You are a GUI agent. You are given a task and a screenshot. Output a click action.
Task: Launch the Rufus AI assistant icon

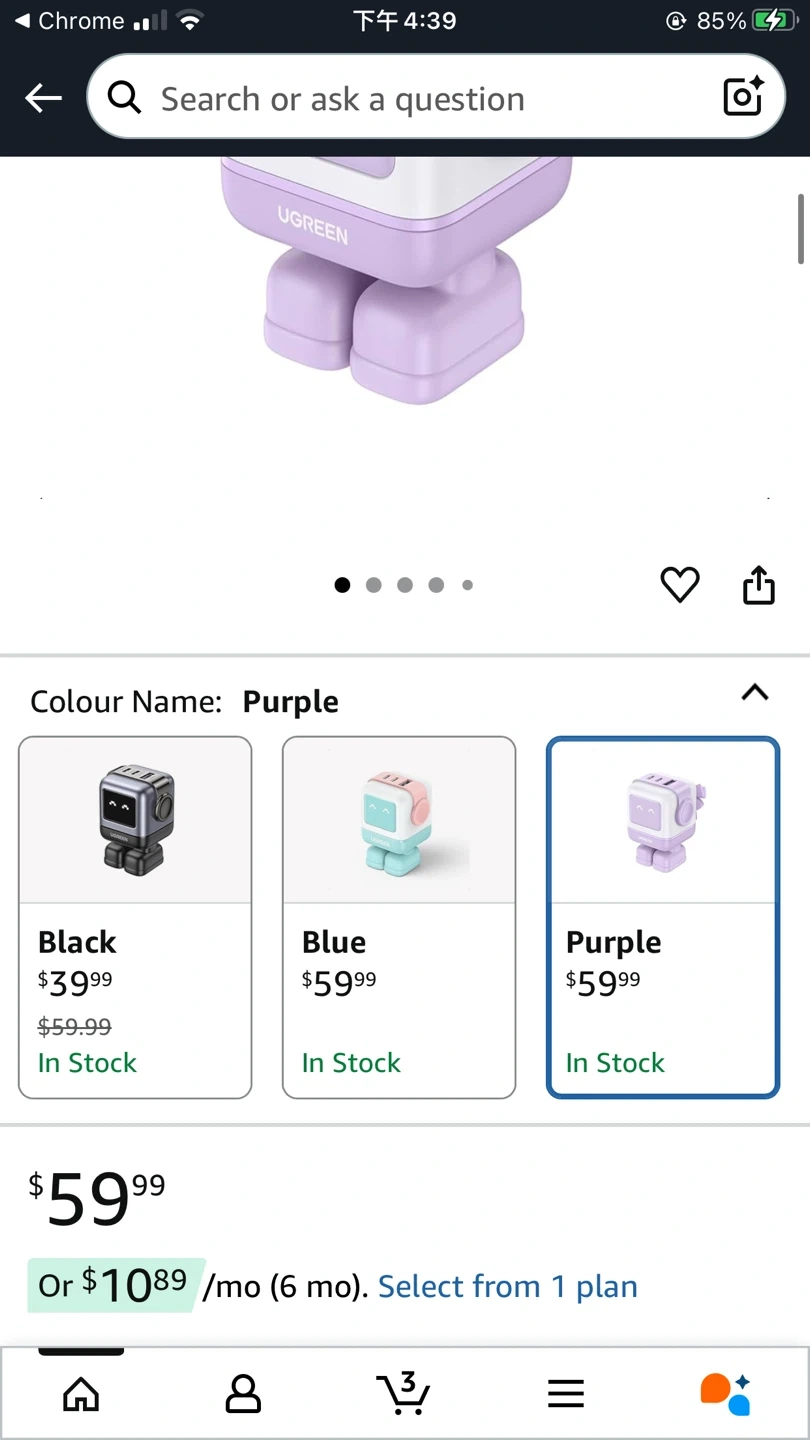click(x=726, y=1393)
